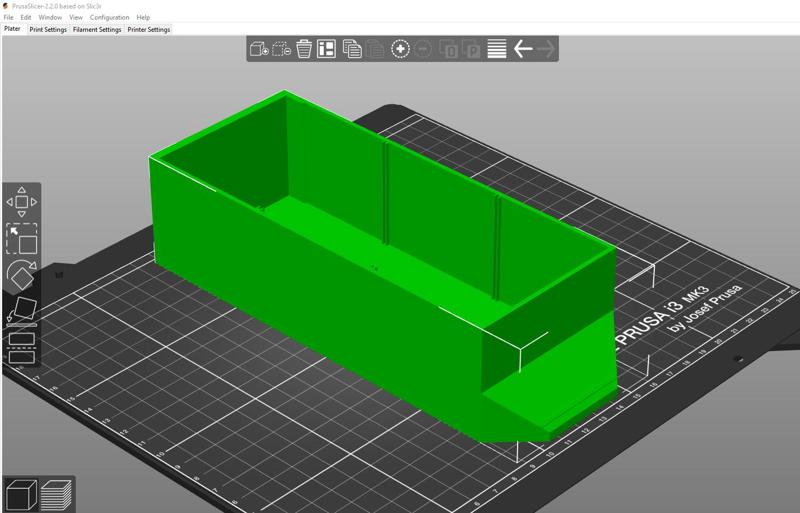Select the Move gizmo tool
Viewport: 800px width, 513px height.
point(21,202)
